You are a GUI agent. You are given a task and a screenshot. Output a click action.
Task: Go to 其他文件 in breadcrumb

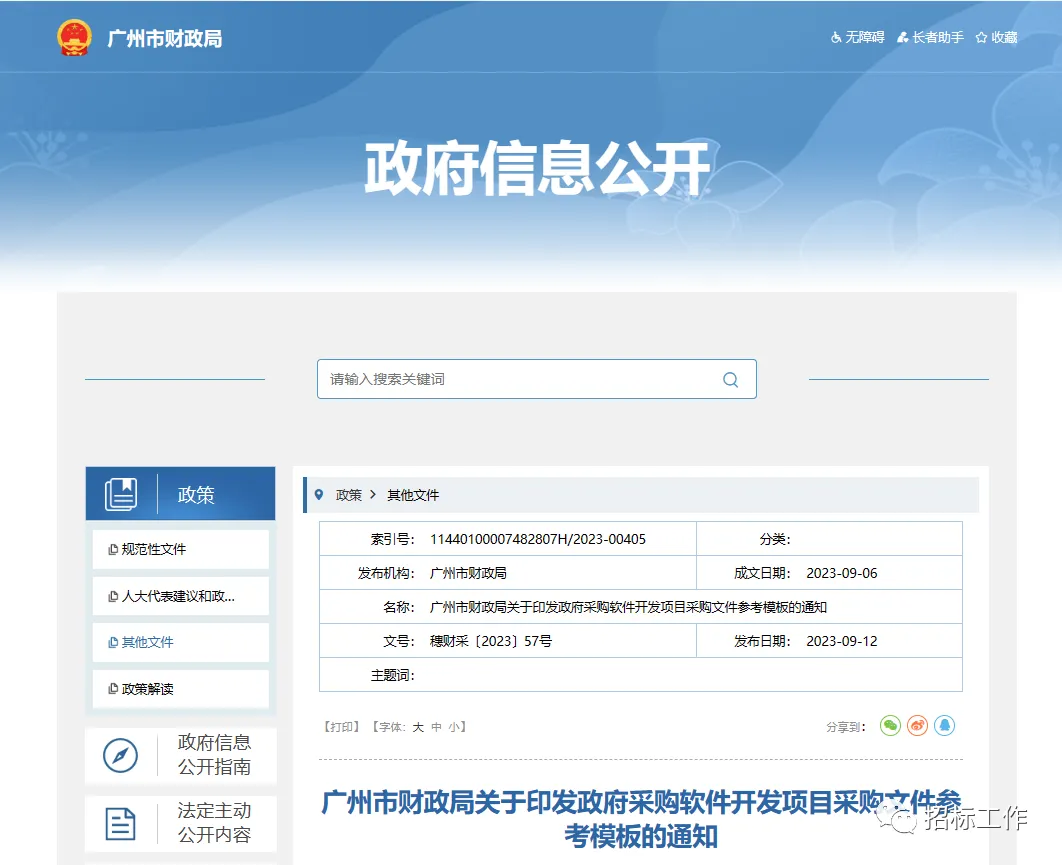(413, 495)
